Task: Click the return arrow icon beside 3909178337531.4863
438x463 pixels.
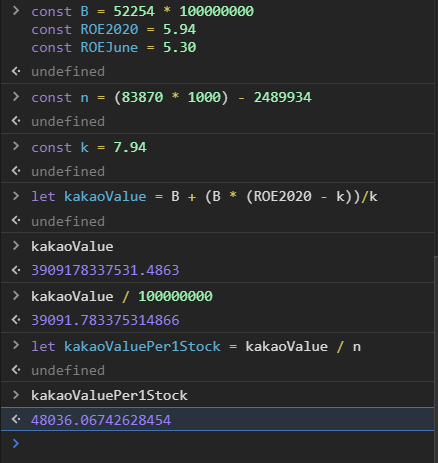Action: tap(16, 270)
